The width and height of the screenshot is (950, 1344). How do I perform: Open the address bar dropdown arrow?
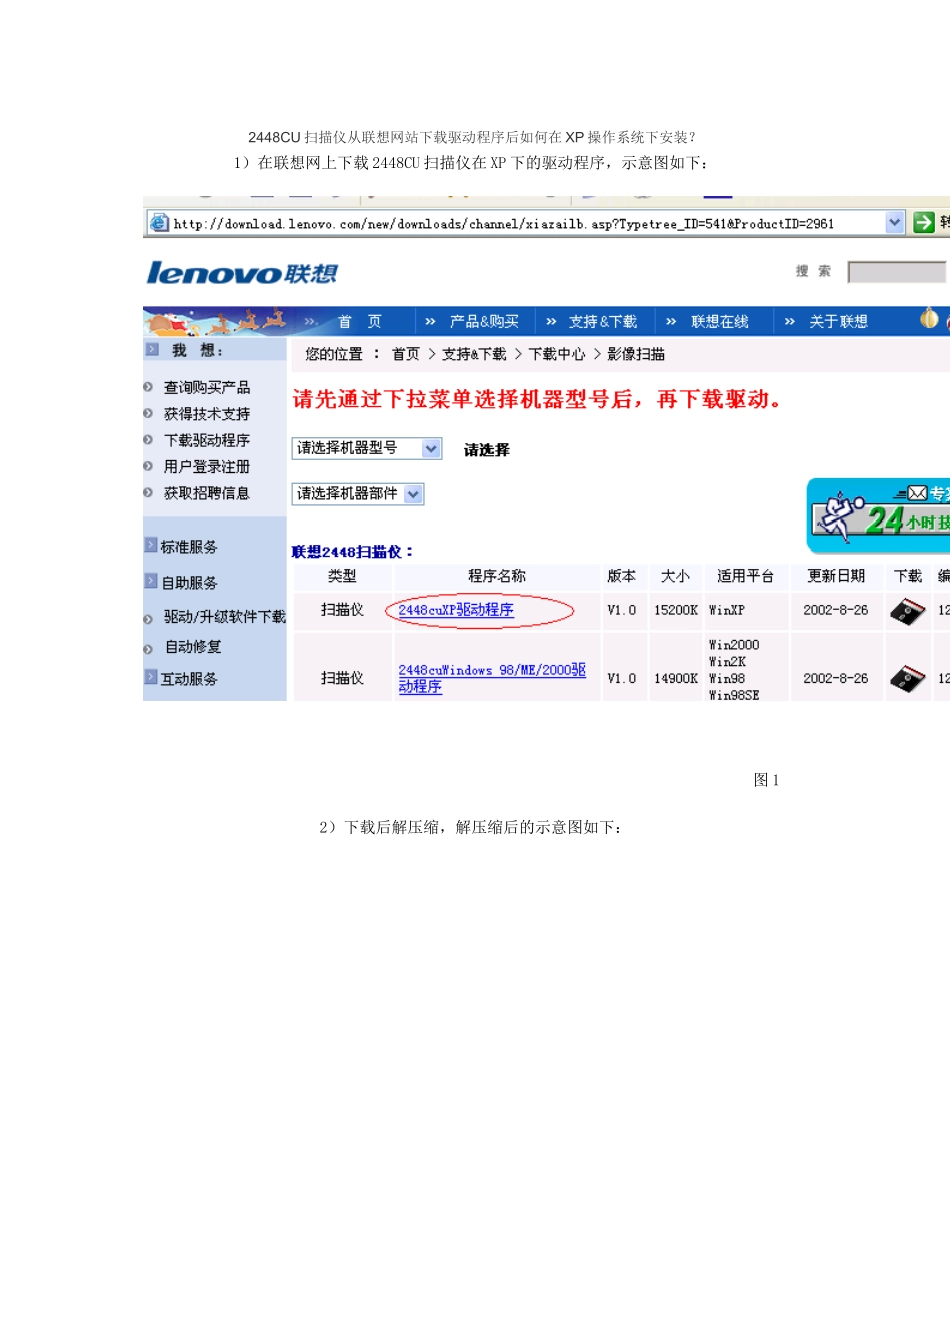[895, 223]
